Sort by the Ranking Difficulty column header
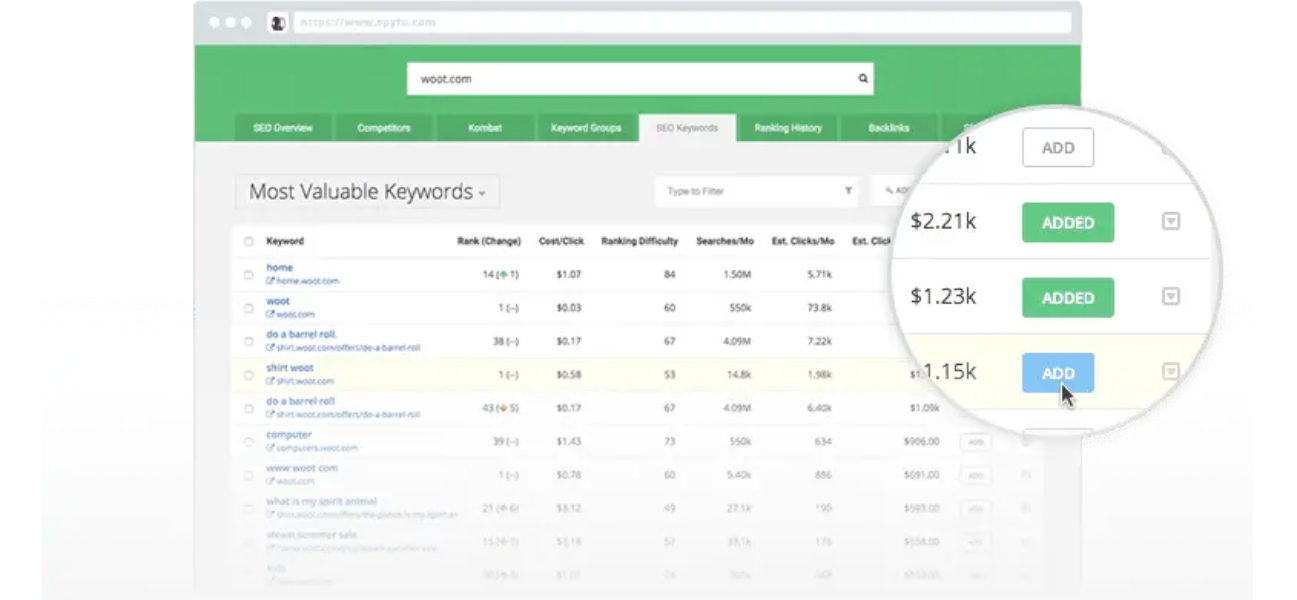Image resolution: width=1297 pixels, height=600 pixels. click(639, 241)
